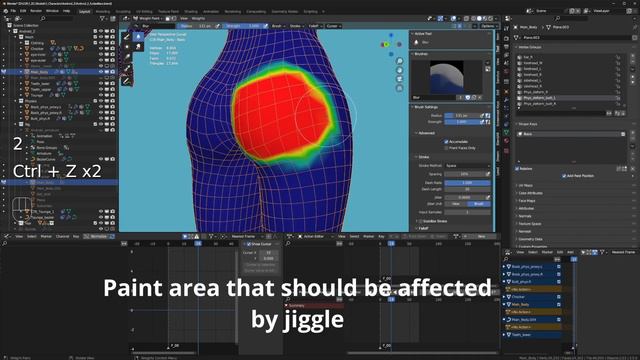This screenshot has height=360, width=640.
Task: Open Channel menu in graph editor header
Action: 62,236
